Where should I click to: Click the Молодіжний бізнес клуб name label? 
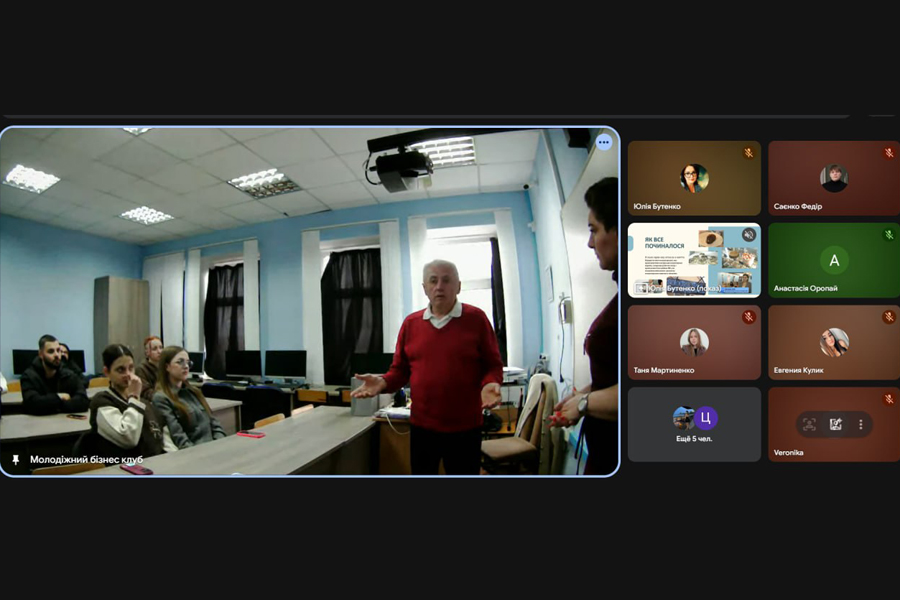pos(86,460)
